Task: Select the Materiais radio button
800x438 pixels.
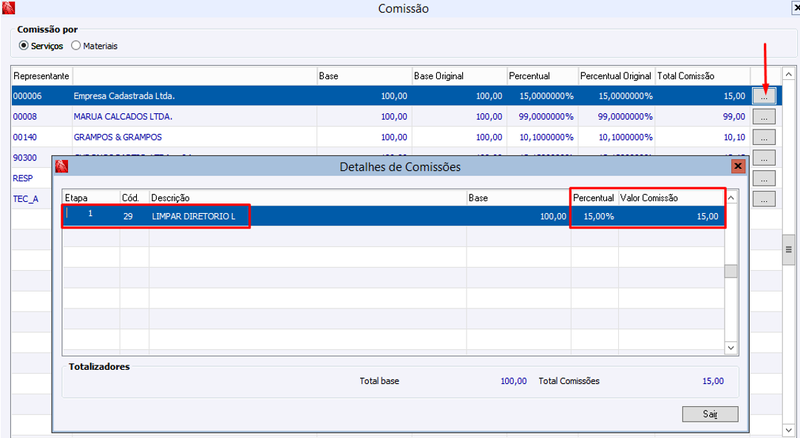Action: click(76, 45)
